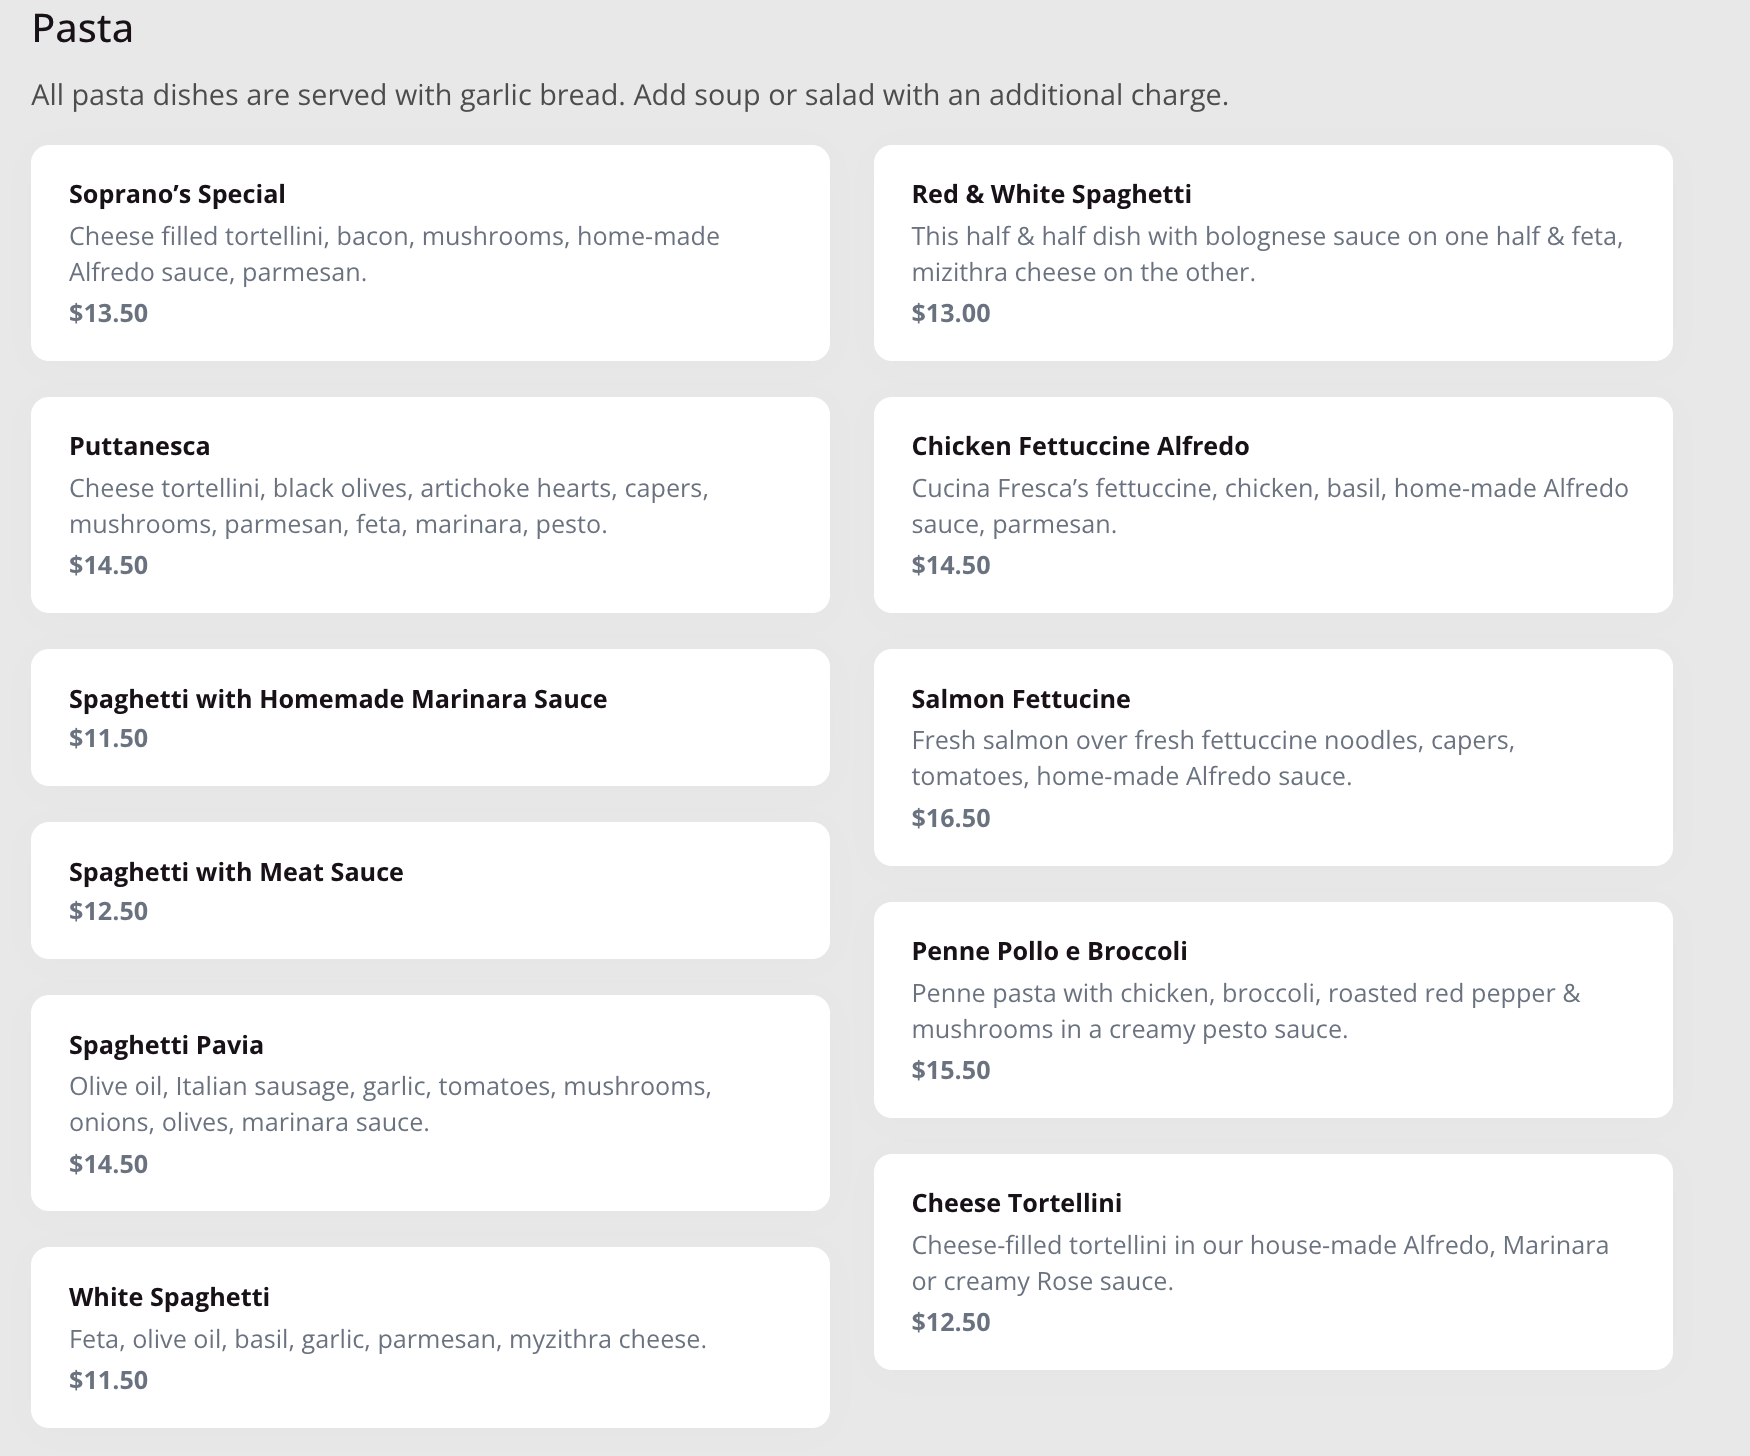This screenshot has height=1456, width=1750.
Task: Click the Puttanesca ingredients description
Action: (388, 506)
